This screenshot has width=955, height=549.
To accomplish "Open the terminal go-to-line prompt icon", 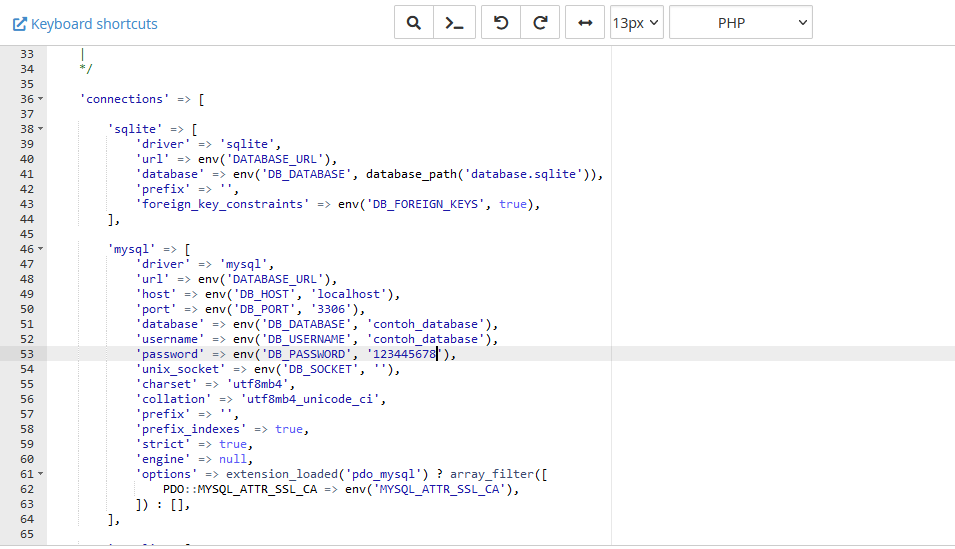I will (x=454, y=23).
